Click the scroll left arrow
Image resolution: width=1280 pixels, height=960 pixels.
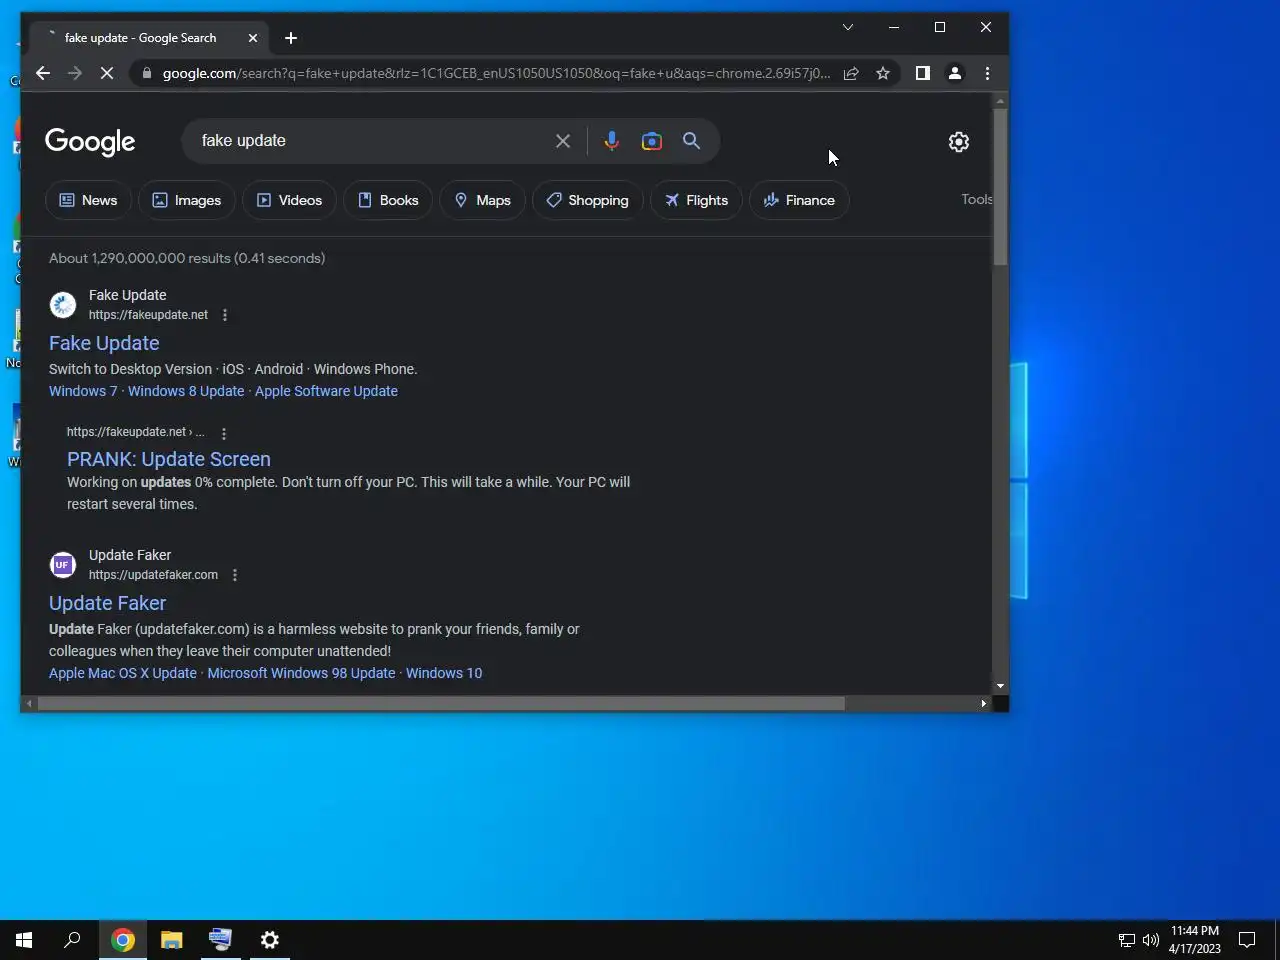coord(29,703)
